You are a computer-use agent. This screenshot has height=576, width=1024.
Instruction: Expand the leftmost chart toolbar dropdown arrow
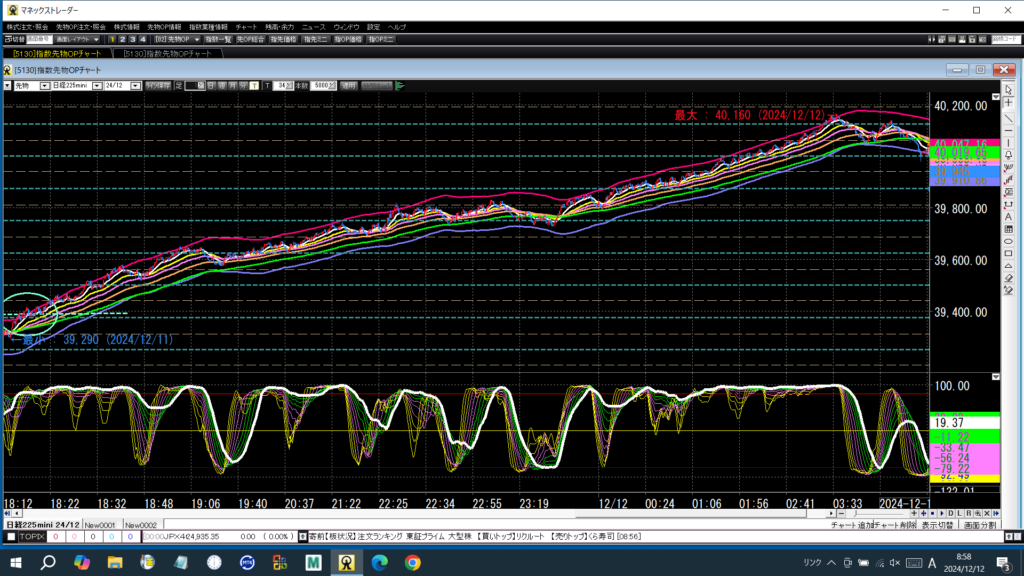click(x=7, y=86)
